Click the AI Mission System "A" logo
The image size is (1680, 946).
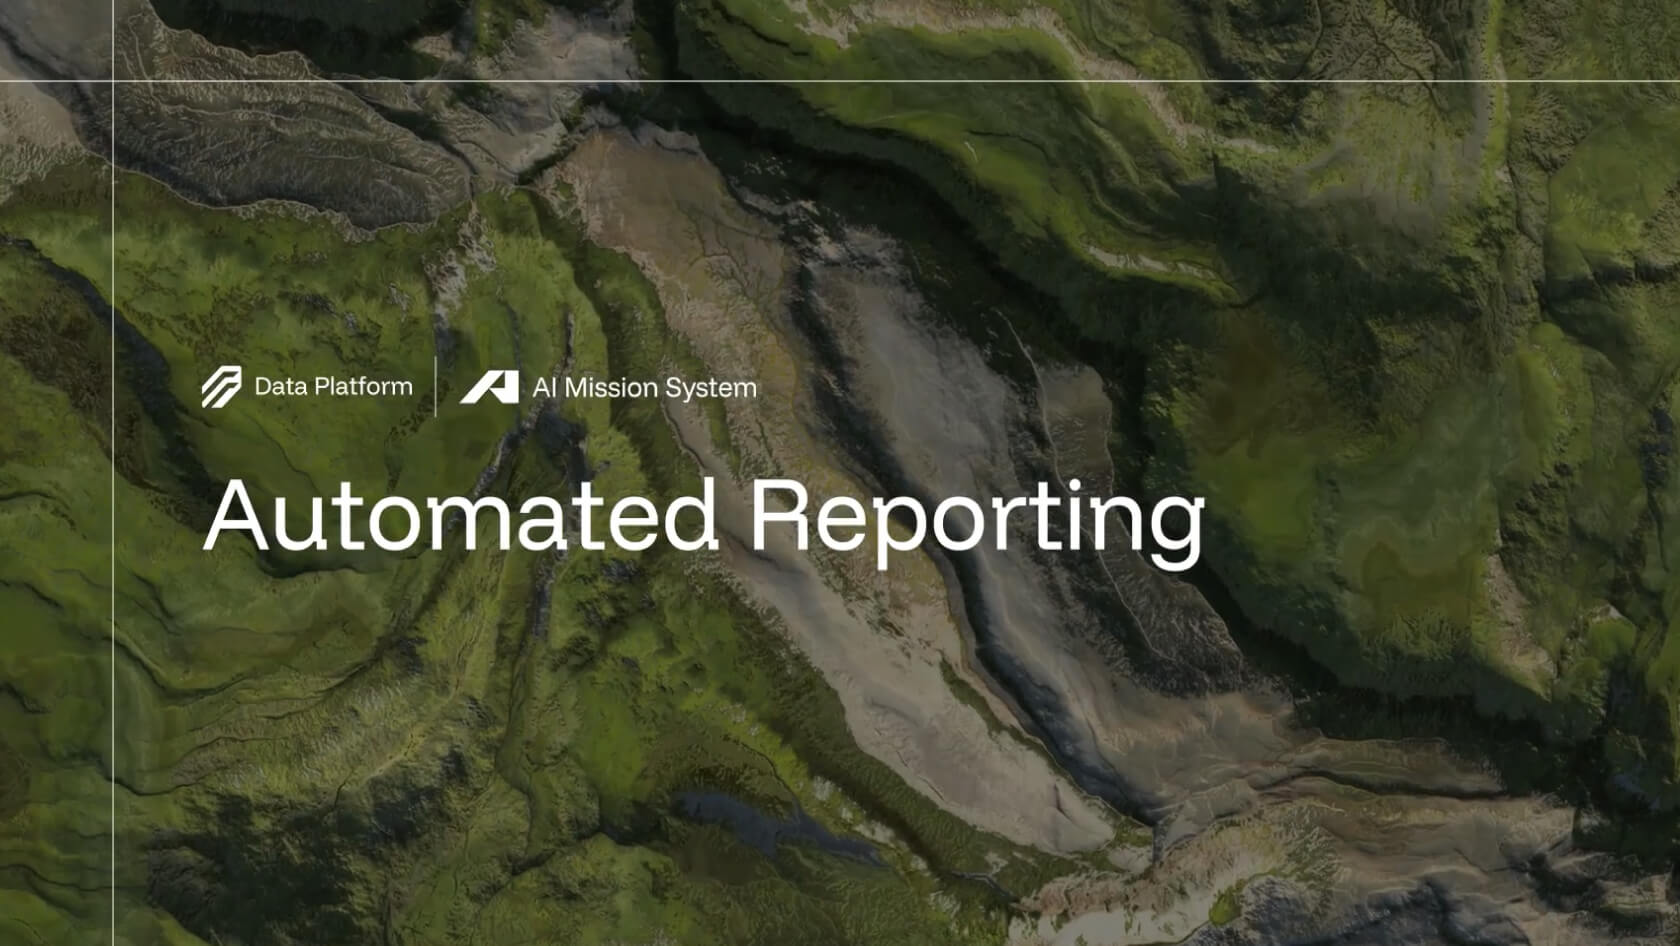[x=489, y=387]
